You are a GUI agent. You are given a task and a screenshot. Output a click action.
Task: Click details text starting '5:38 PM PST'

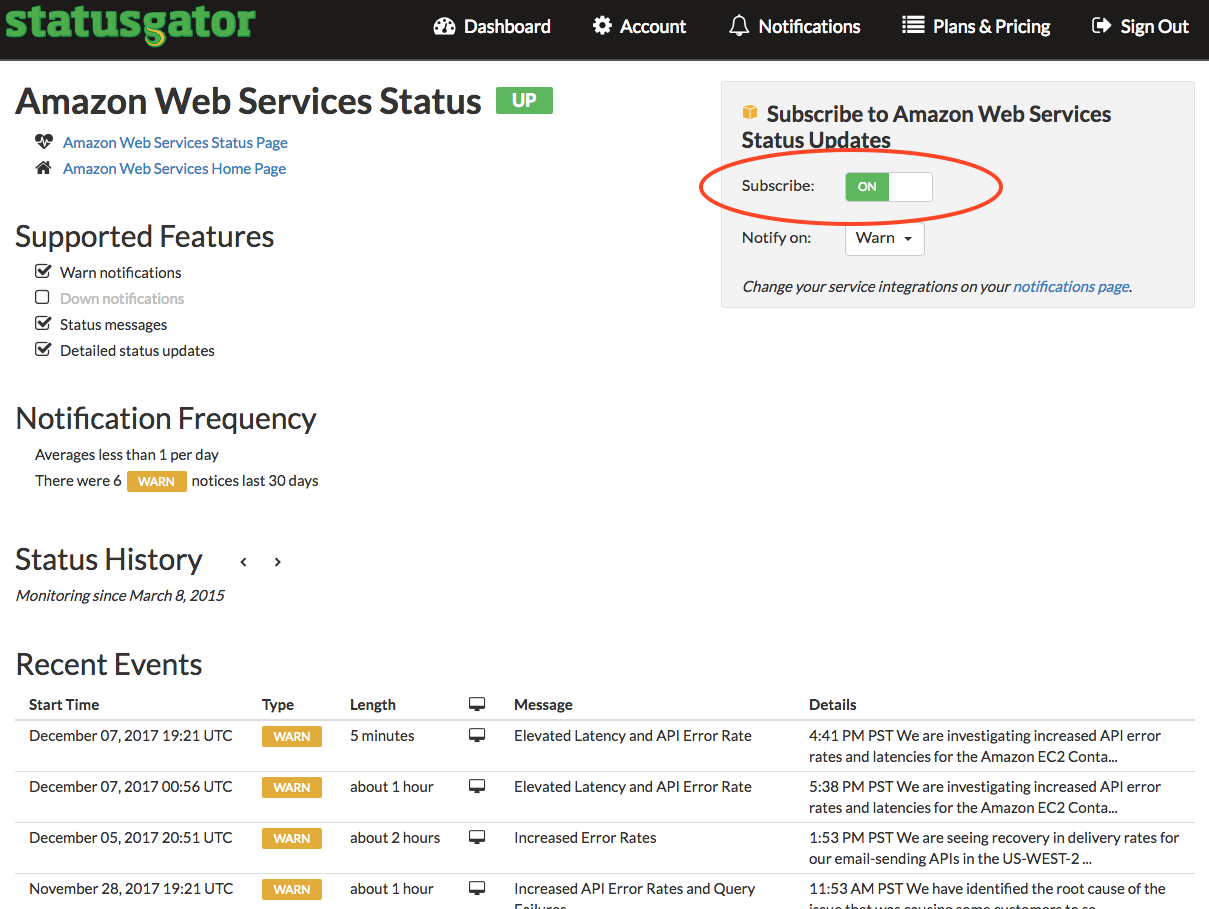pyautogui.click(x=985, y=797)
